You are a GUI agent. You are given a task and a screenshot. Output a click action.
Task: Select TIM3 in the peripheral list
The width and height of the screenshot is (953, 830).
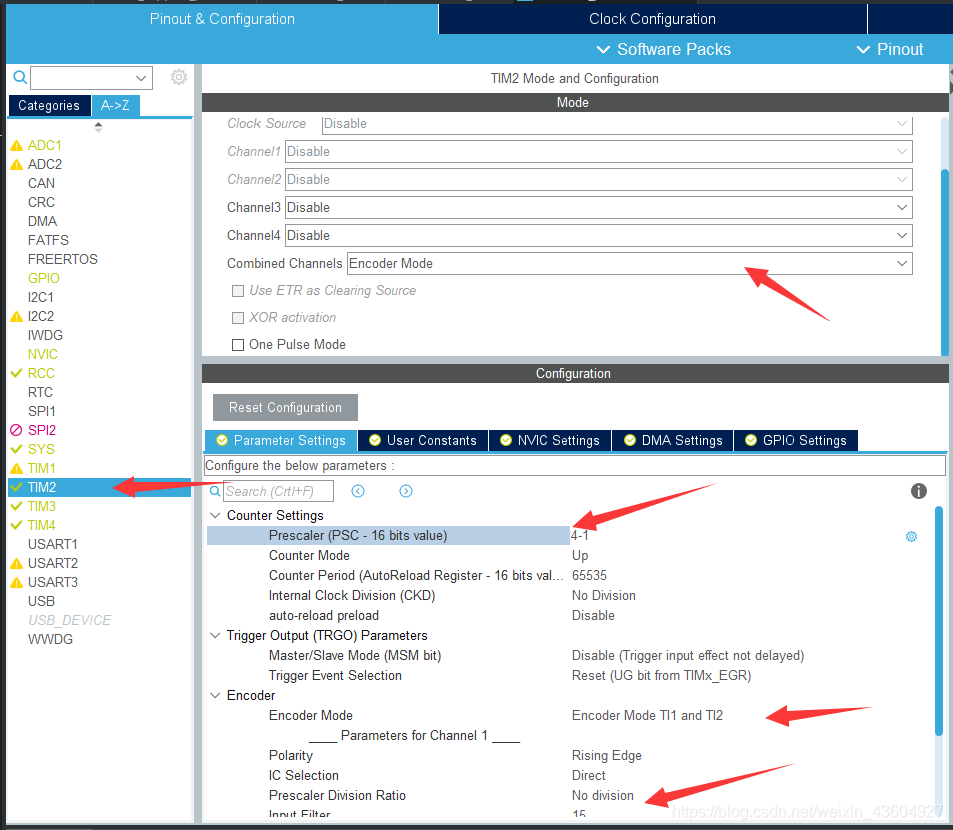pos(41,506)
